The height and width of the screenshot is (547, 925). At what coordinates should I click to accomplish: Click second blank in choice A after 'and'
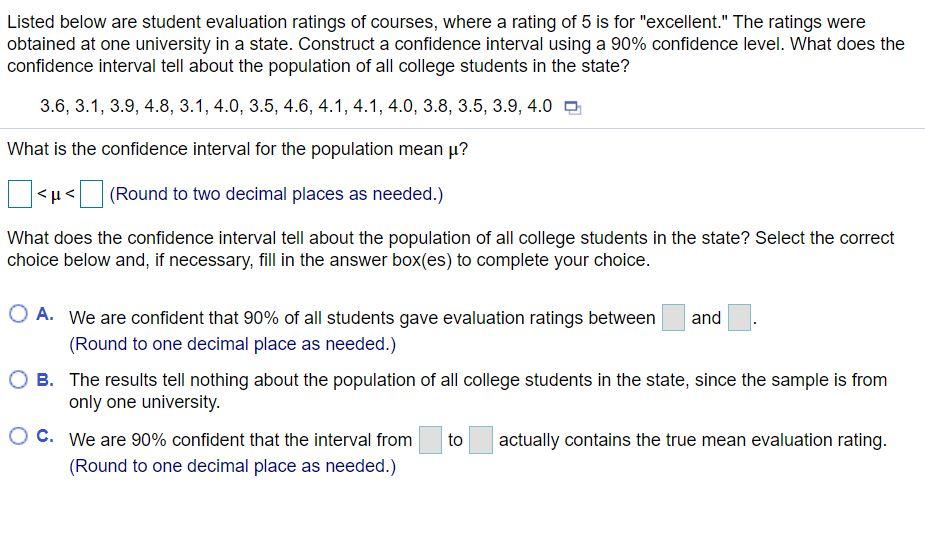pos(739,318)
